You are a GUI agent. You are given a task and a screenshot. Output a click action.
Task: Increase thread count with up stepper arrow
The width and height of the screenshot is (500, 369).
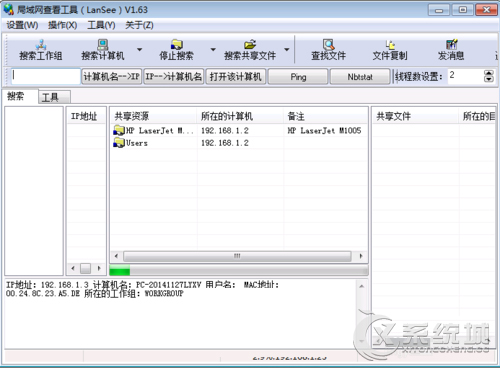click(489, 73)
